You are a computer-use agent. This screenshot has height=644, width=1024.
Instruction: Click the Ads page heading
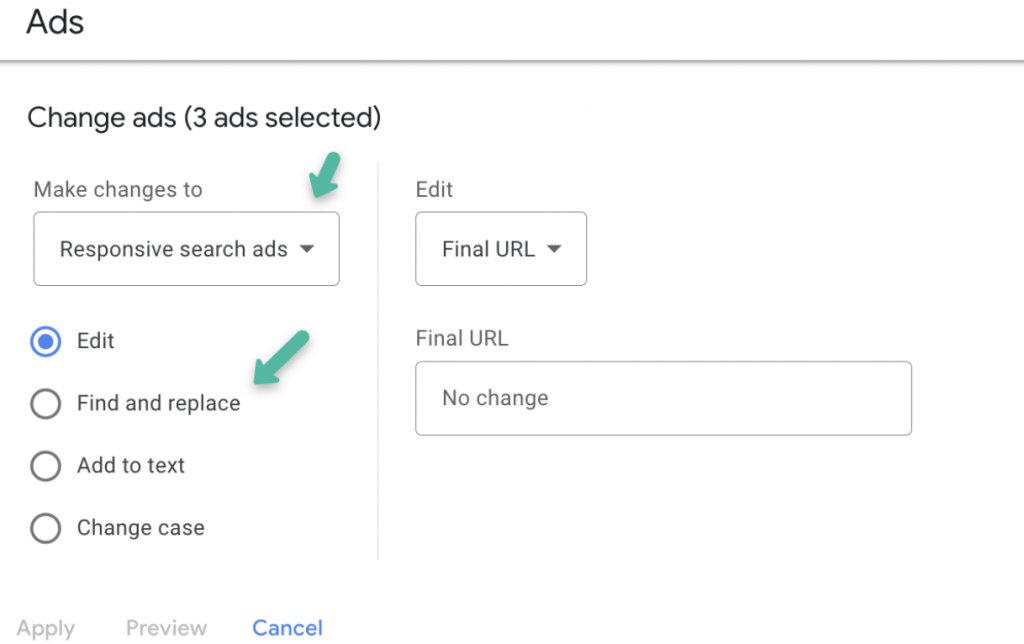(55, 22)
